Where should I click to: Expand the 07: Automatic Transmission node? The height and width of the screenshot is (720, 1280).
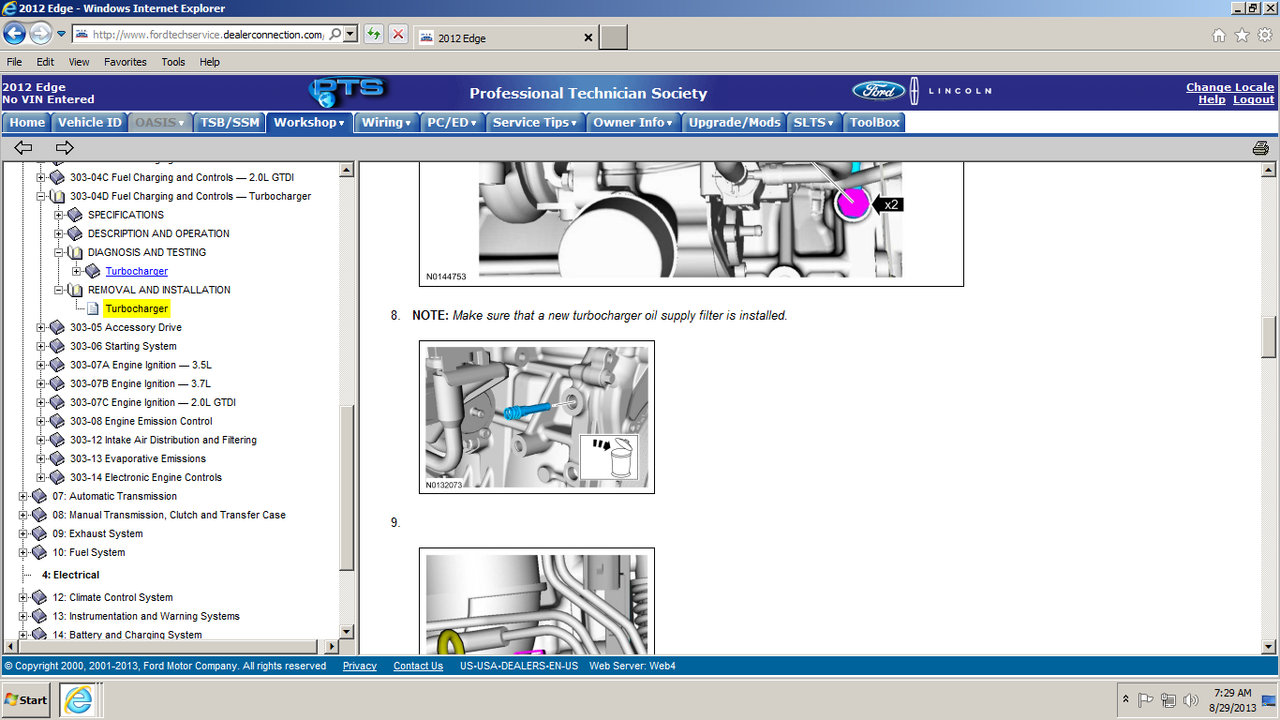point(24,496)
